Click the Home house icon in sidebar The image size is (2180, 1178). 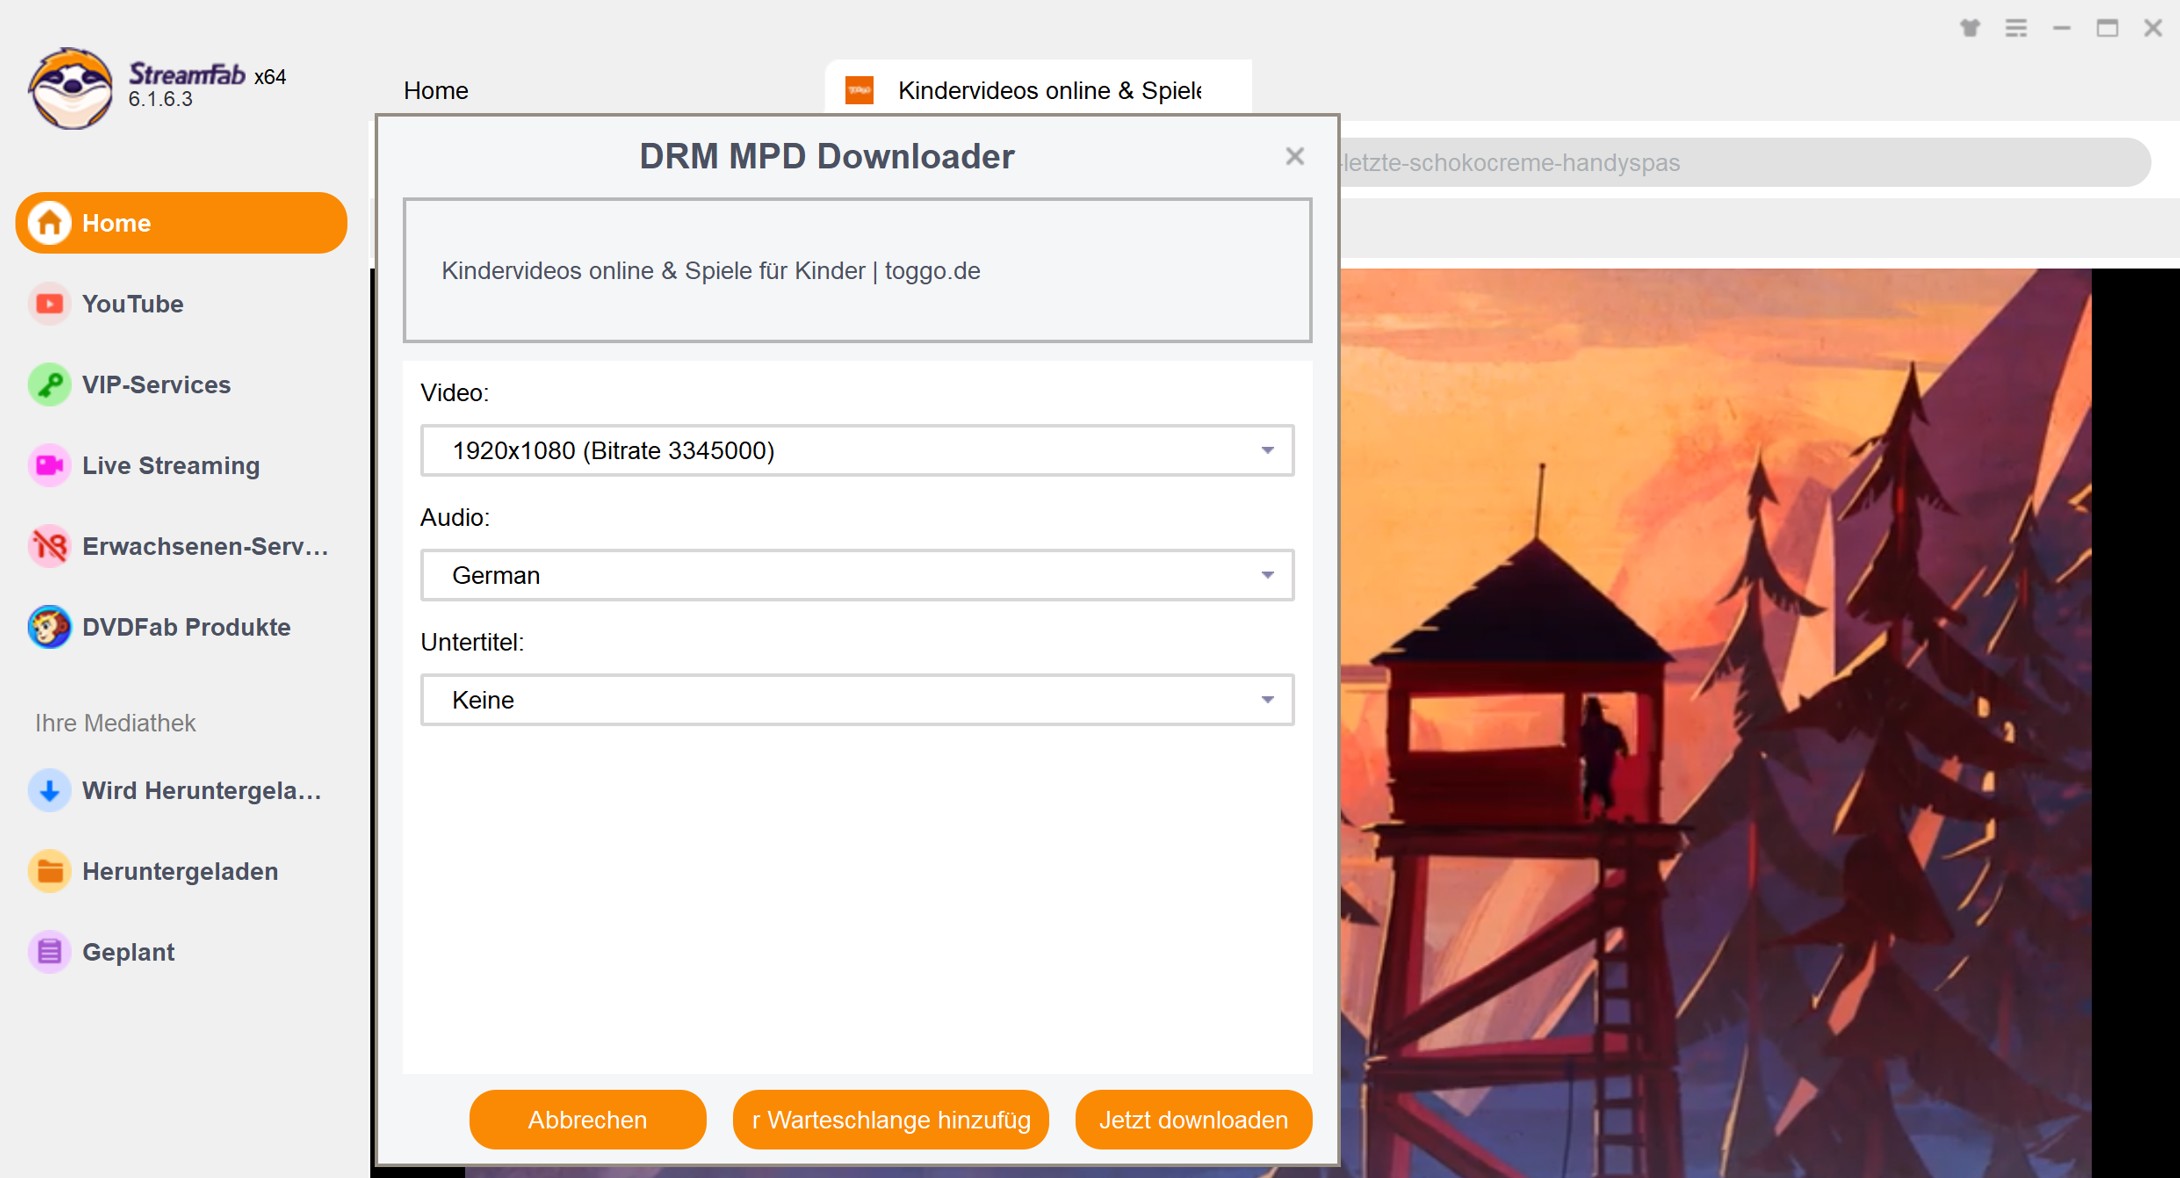coord(49,223)
